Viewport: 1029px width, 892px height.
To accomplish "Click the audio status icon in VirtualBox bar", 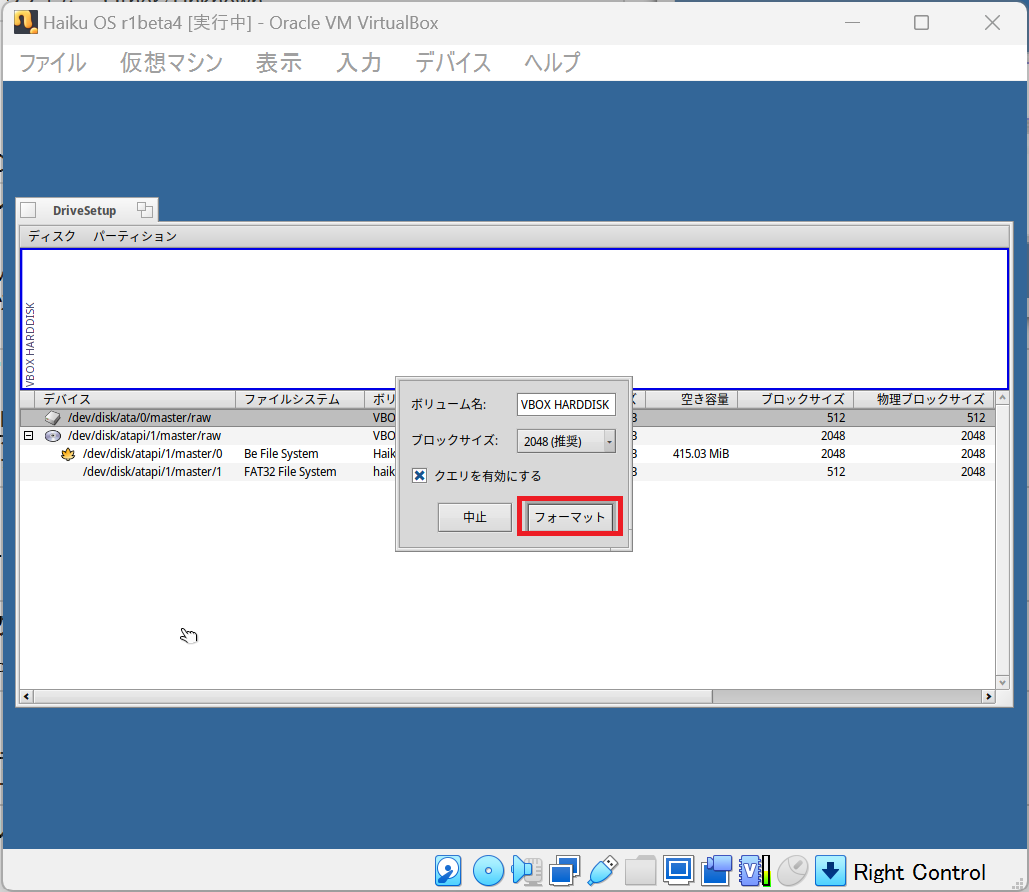I will (x=526, y=871).
